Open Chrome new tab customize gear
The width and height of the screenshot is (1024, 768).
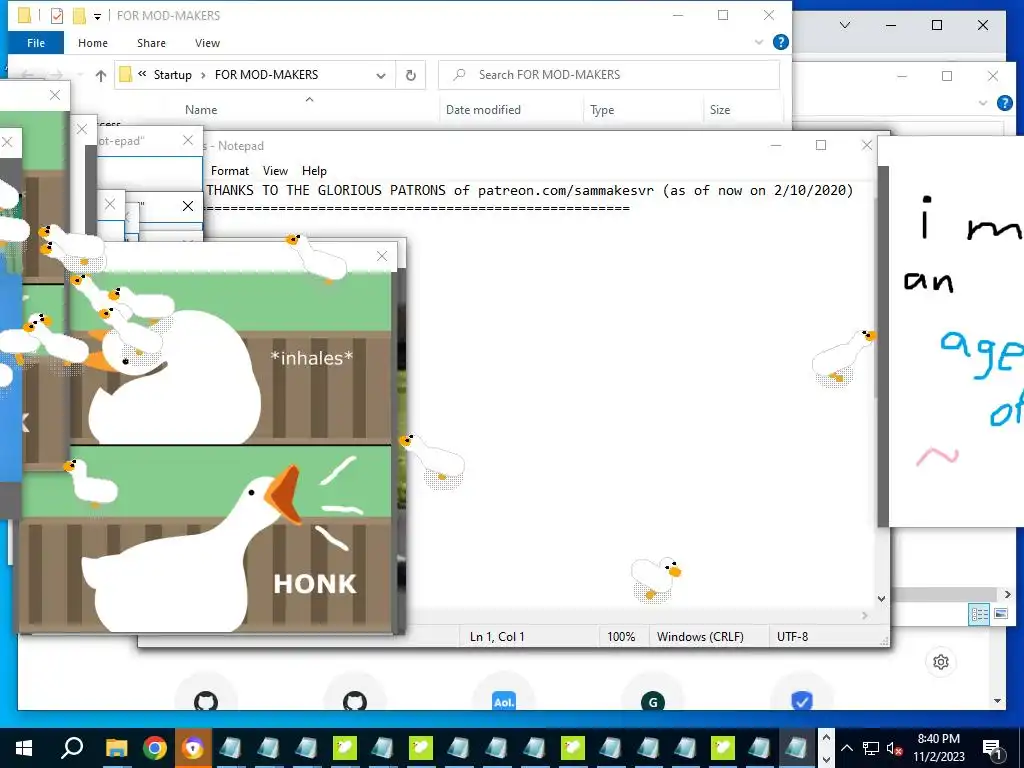tap(940, 662)
